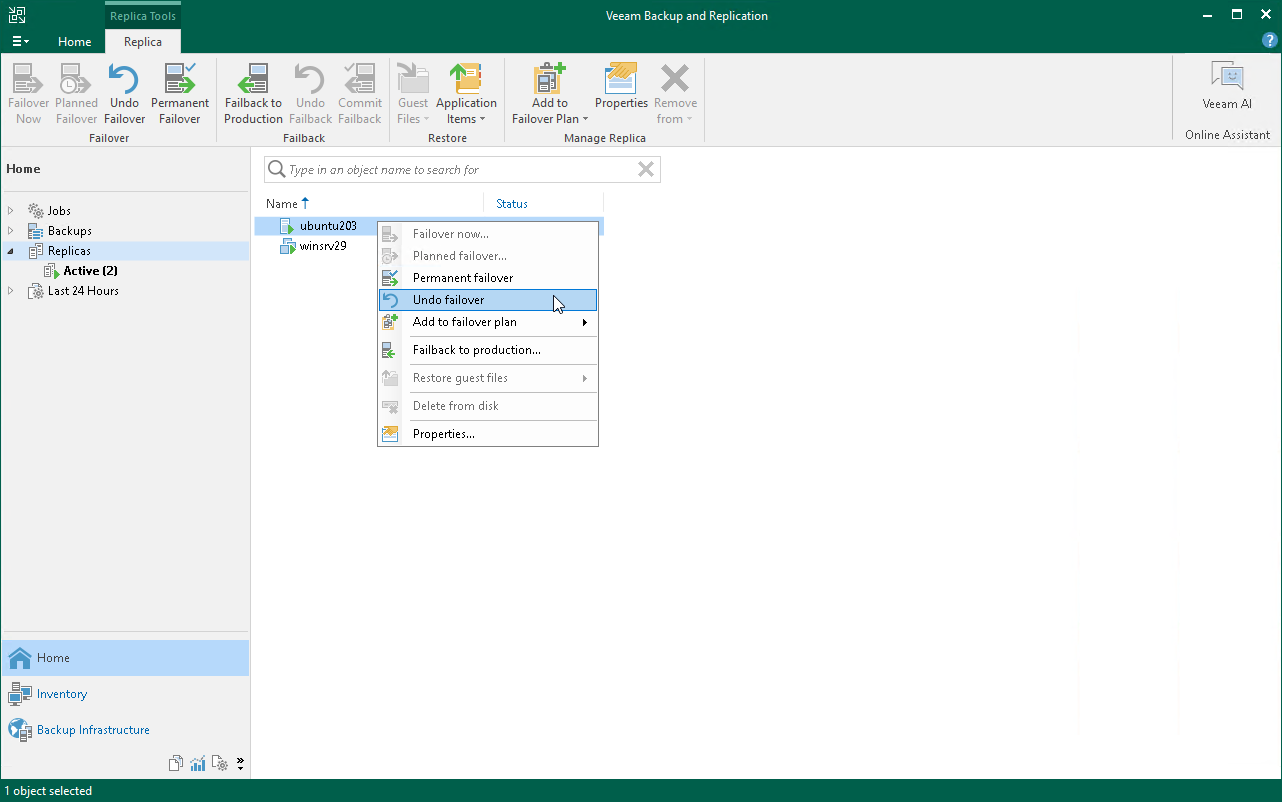Choose Properties... in context menu

(488, 434)
